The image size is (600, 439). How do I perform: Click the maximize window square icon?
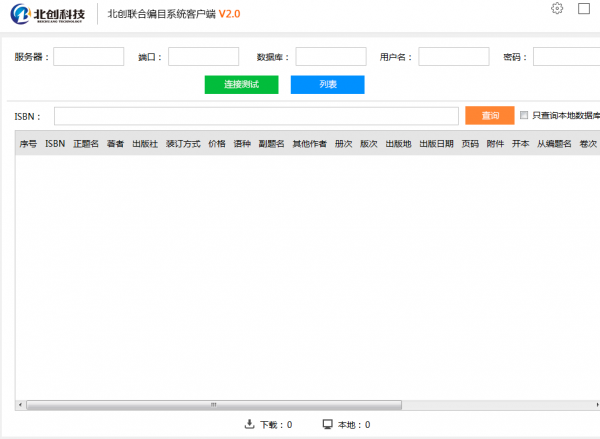tap(584, 8)
